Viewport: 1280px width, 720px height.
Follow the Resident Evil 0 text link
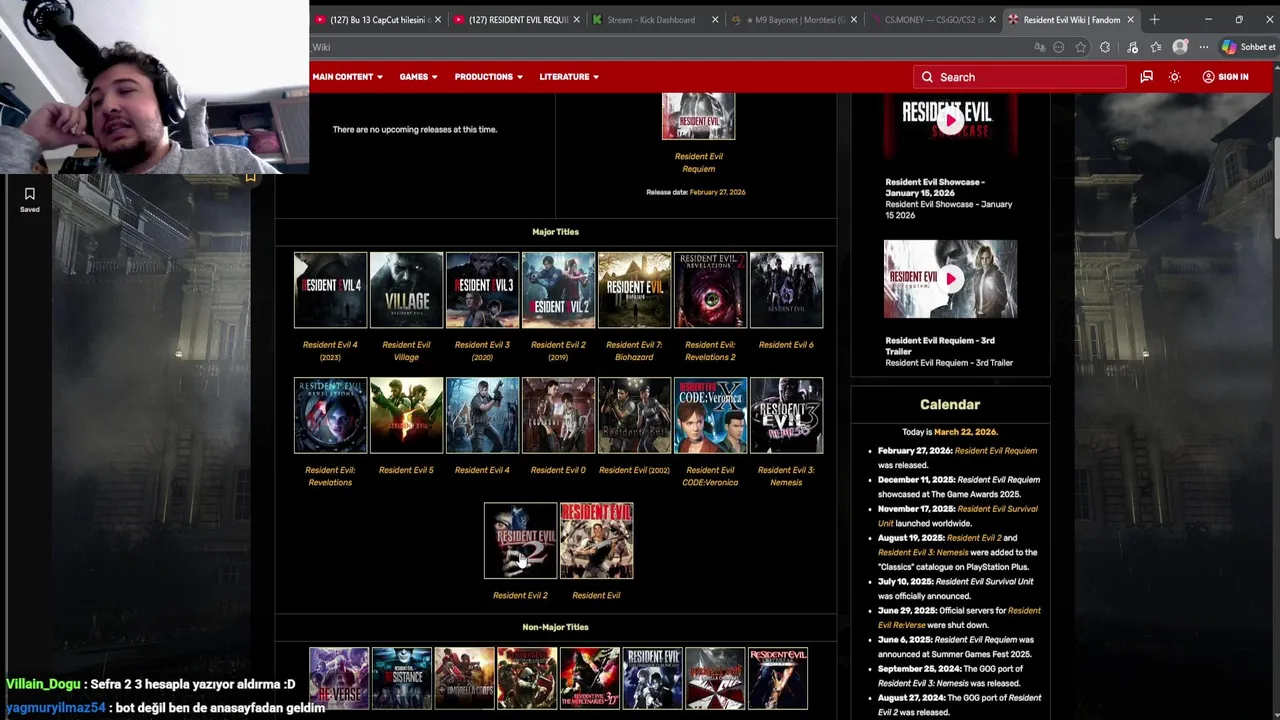click(558, 470)
